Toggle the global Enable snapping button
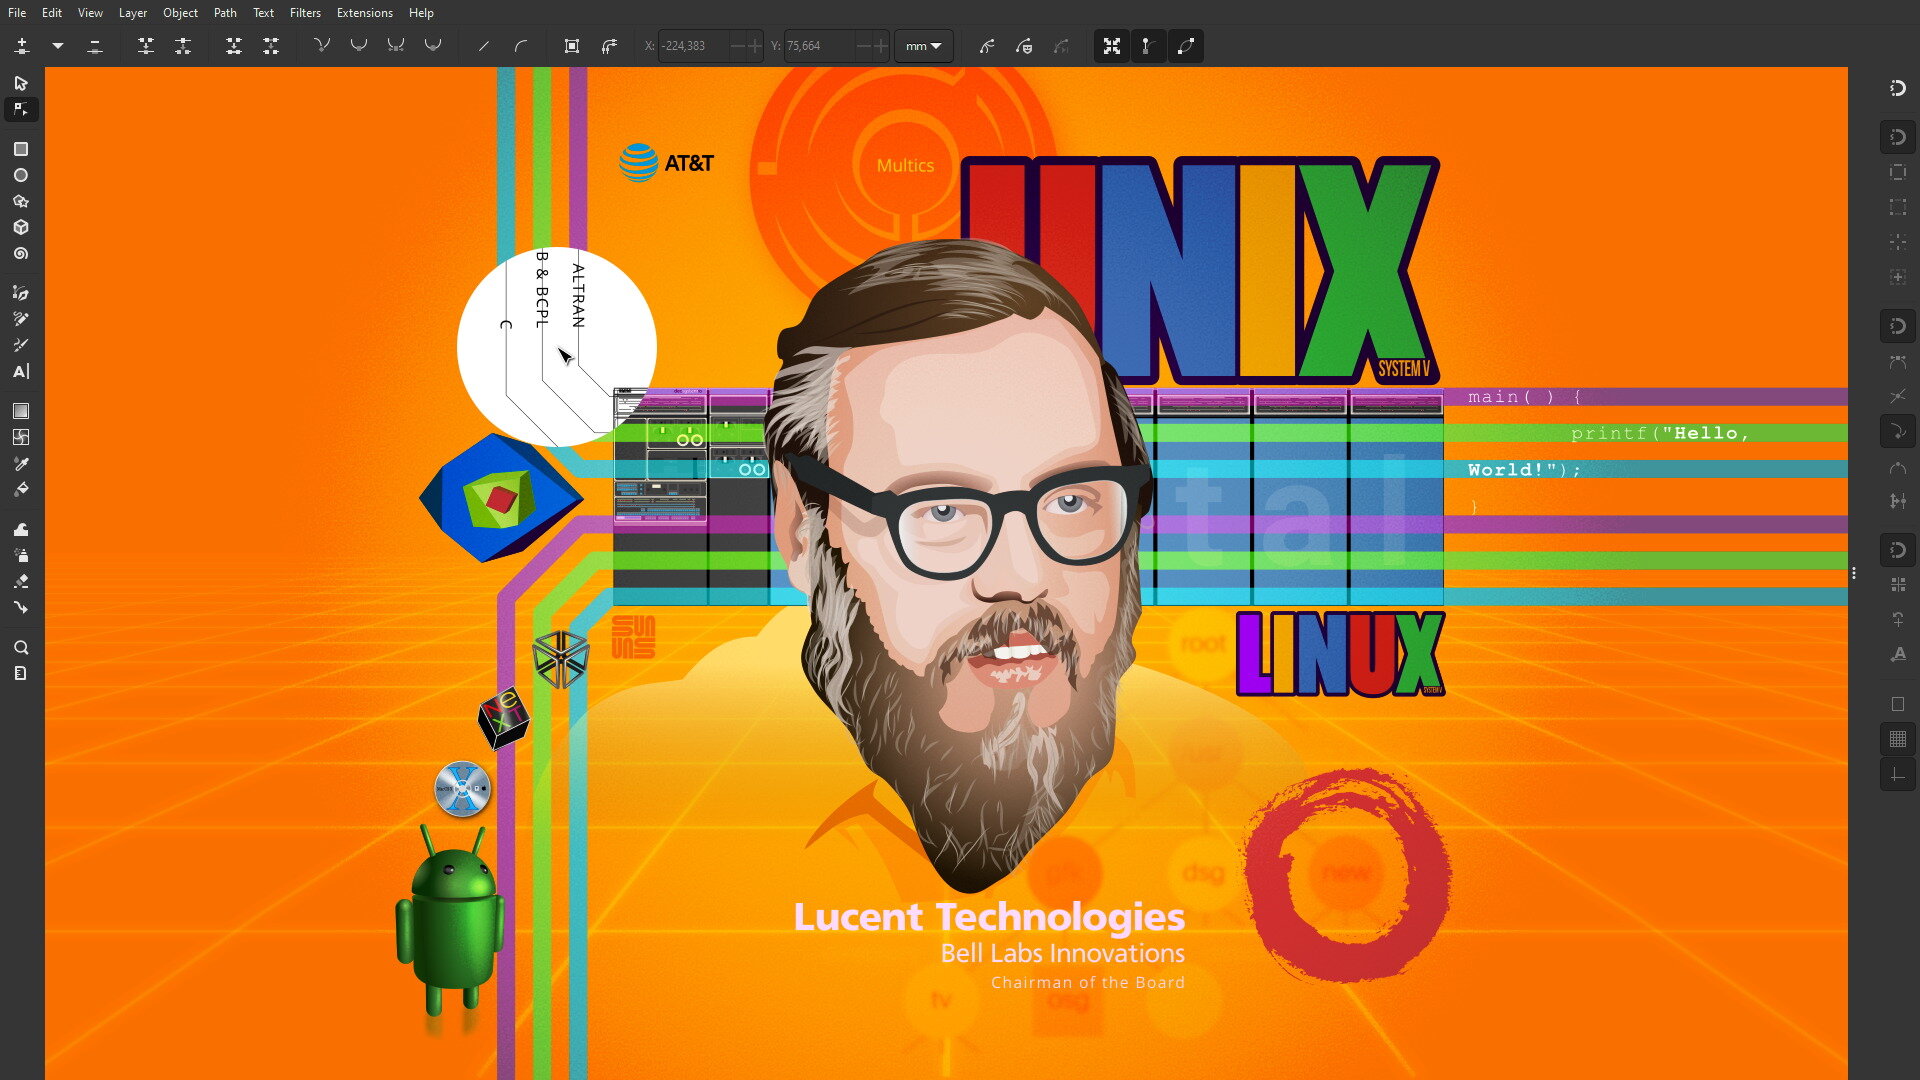 click(x=1898, y=88)
